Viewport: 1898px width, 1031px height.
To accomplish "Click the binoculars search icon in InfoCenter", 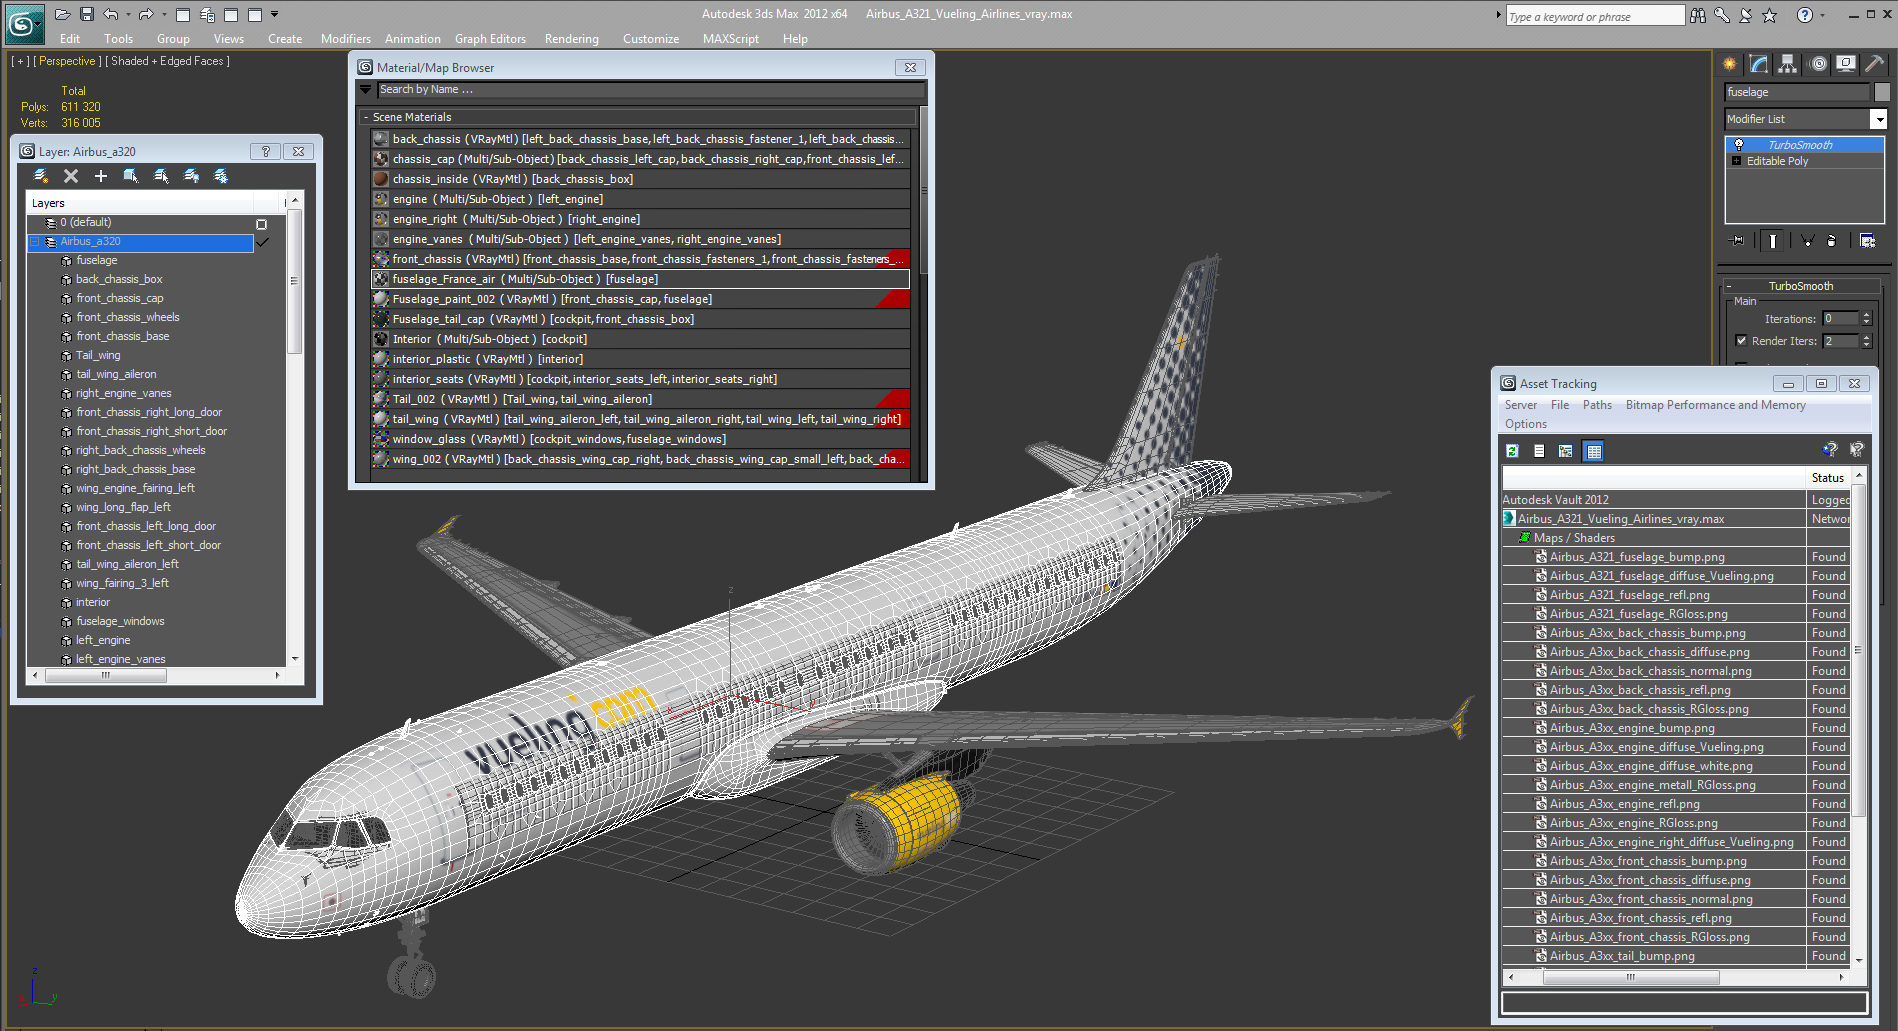I will coord(1698,15).
